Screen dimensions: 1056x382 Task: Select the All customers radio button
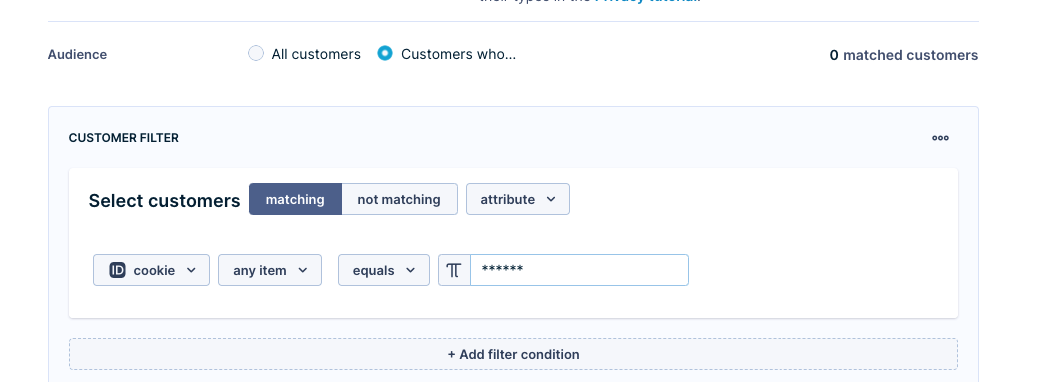[256, 53]
